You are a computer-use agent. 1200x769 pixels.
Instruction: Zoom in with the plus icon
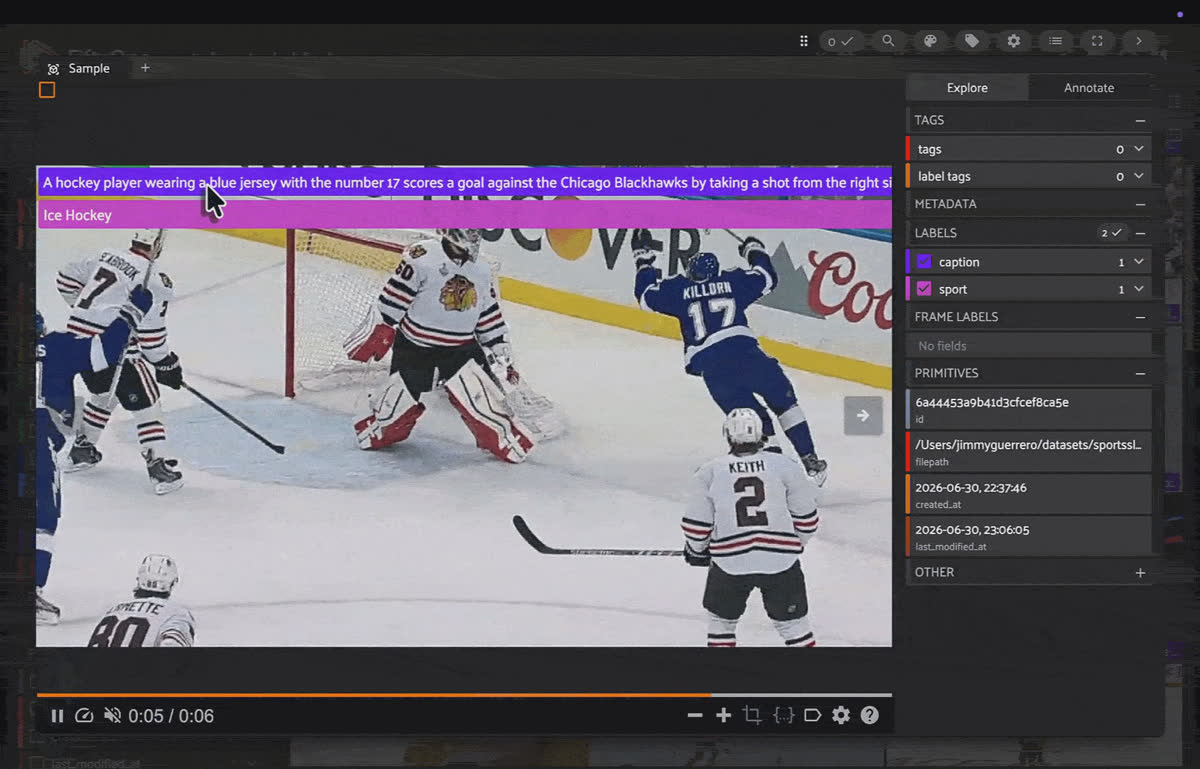point(724,716)
